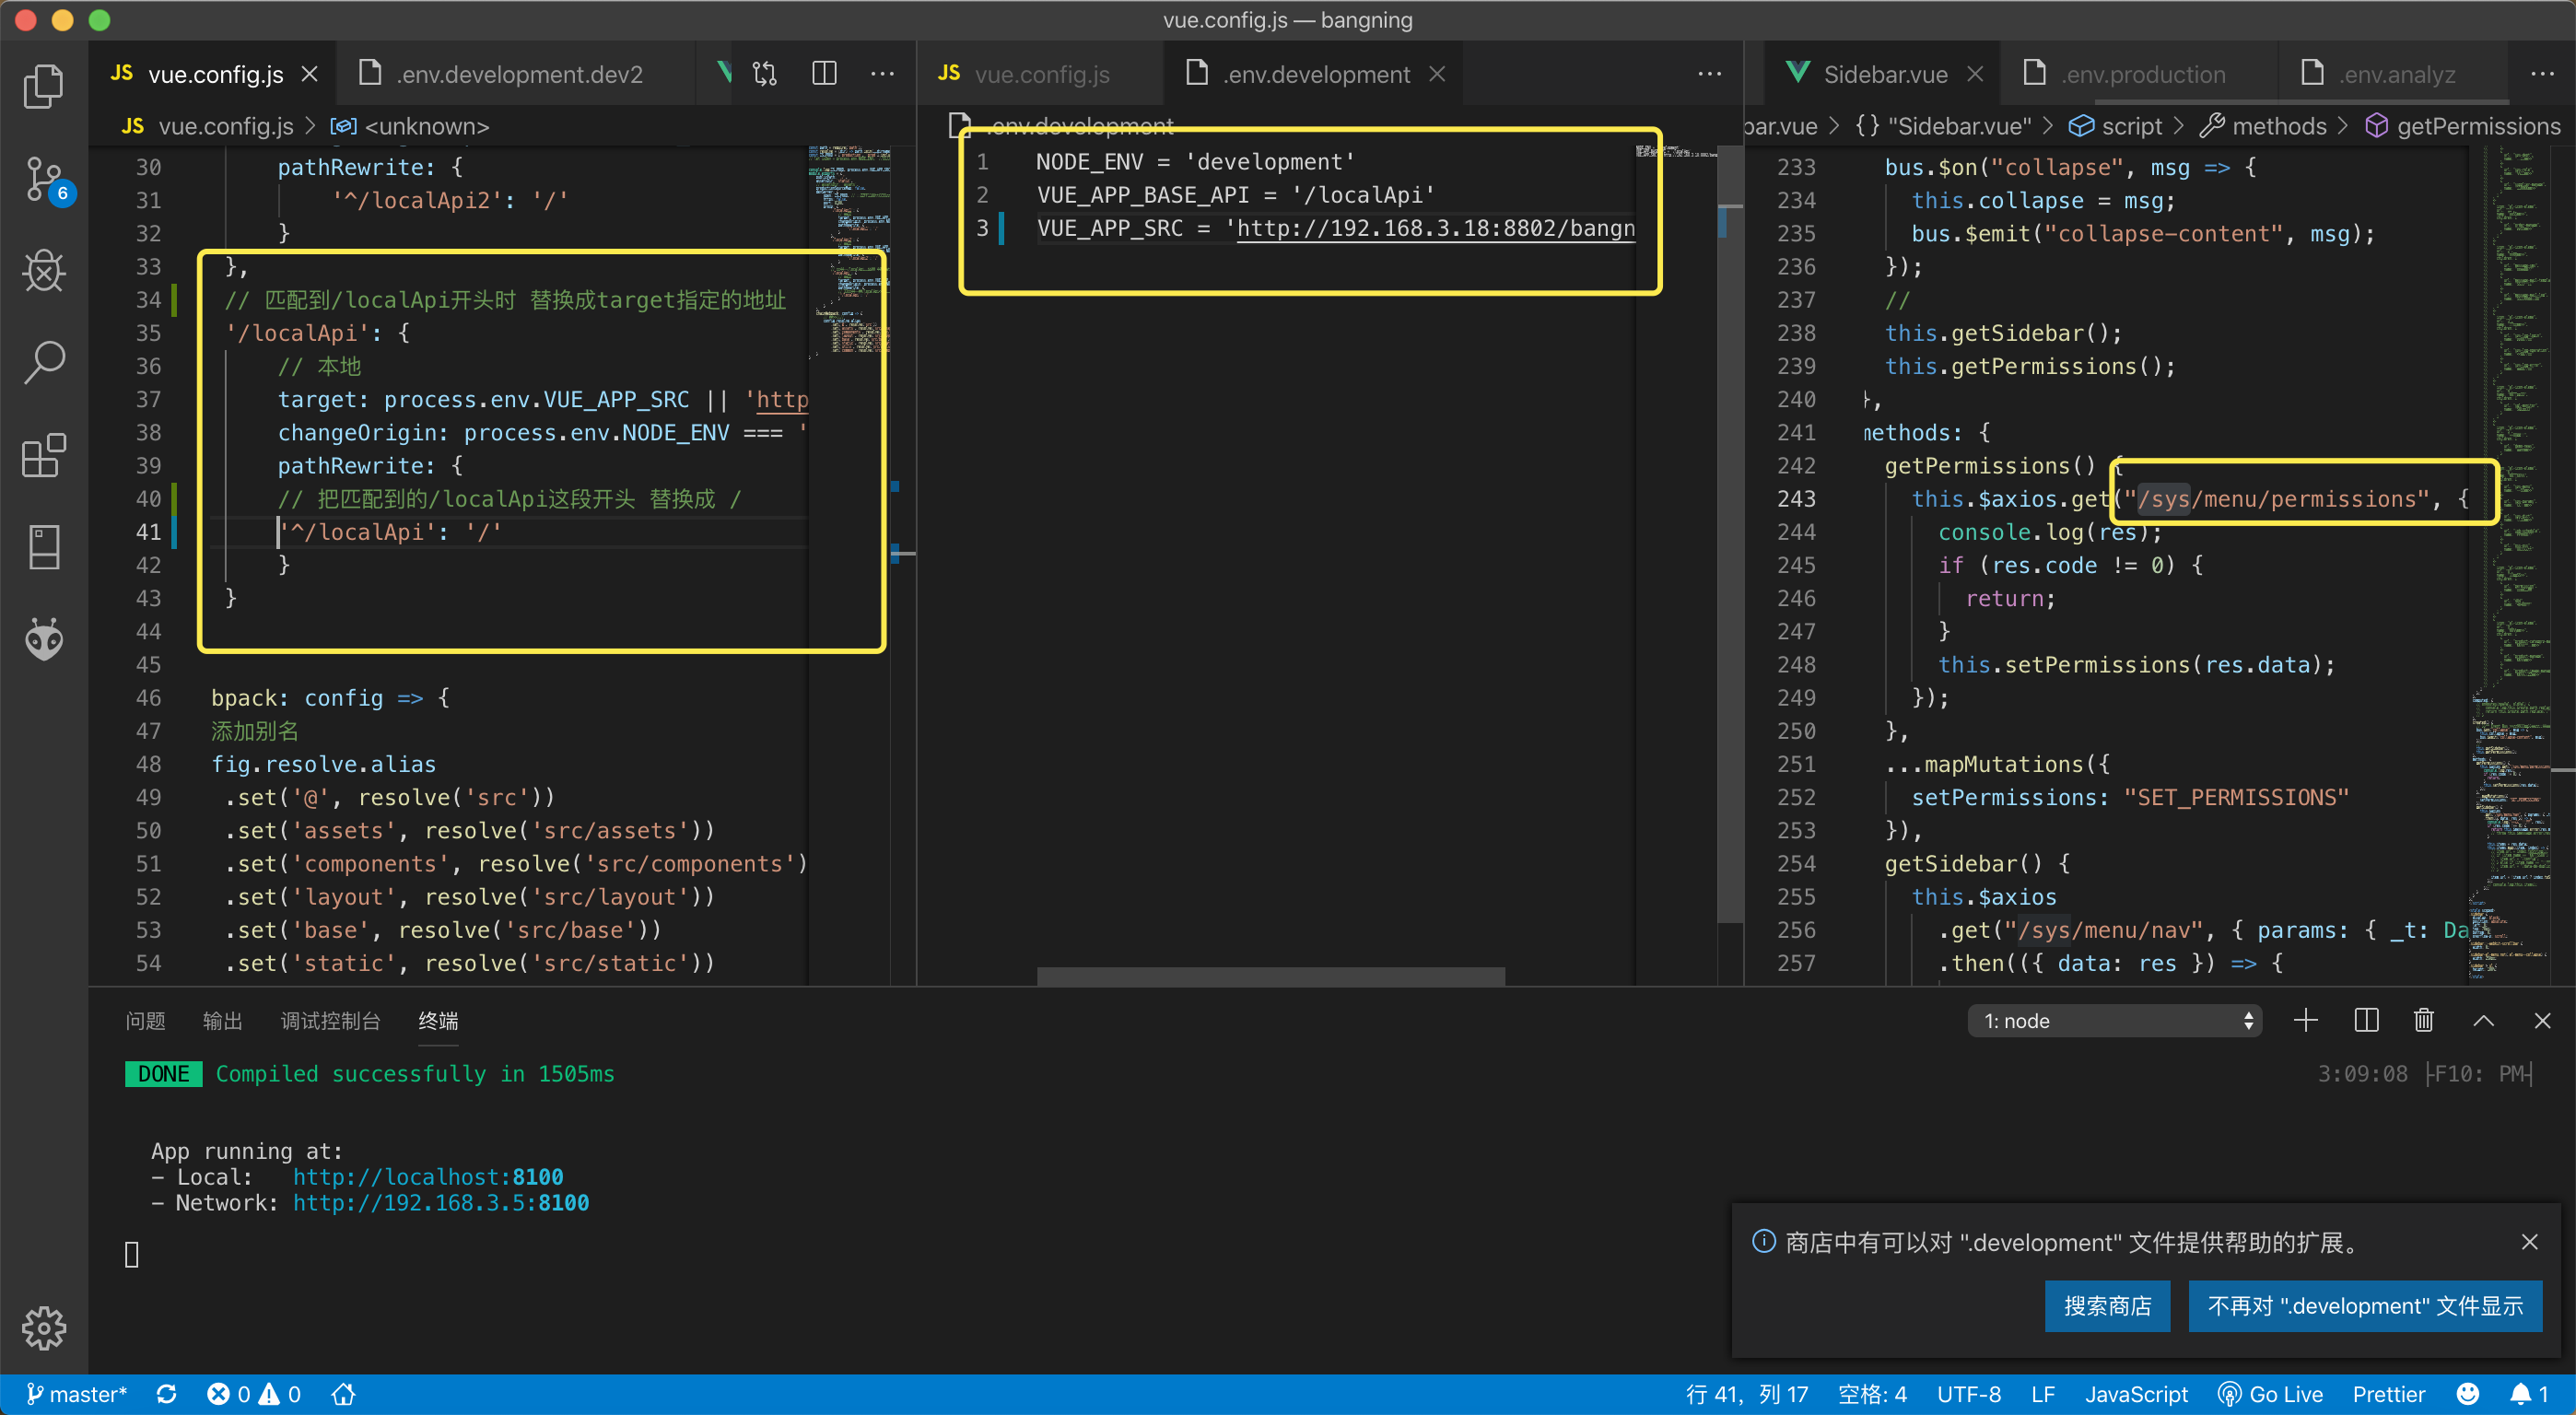Switch to the .env.analyz tab
The image size is (2576, 1415).
[2394, 74]
